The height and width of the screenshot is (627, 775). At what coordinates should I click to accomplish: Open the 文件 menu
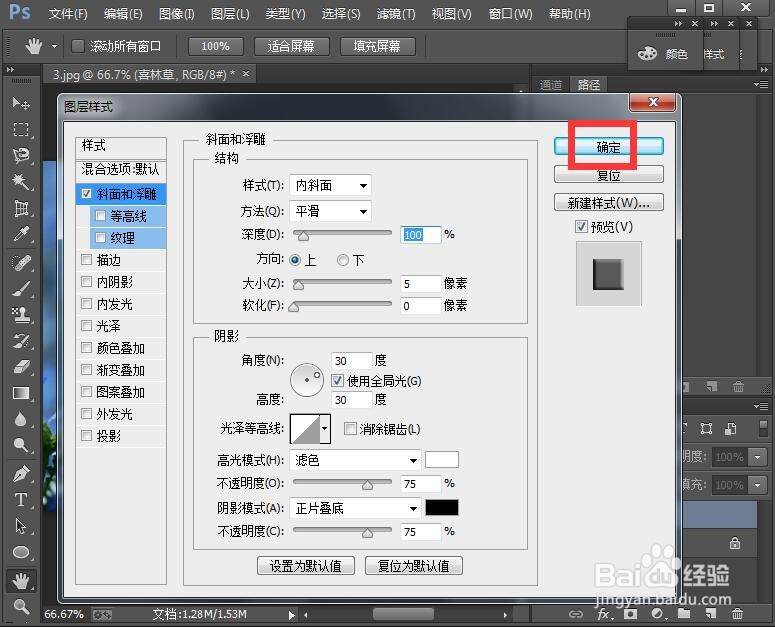[68, 14]
